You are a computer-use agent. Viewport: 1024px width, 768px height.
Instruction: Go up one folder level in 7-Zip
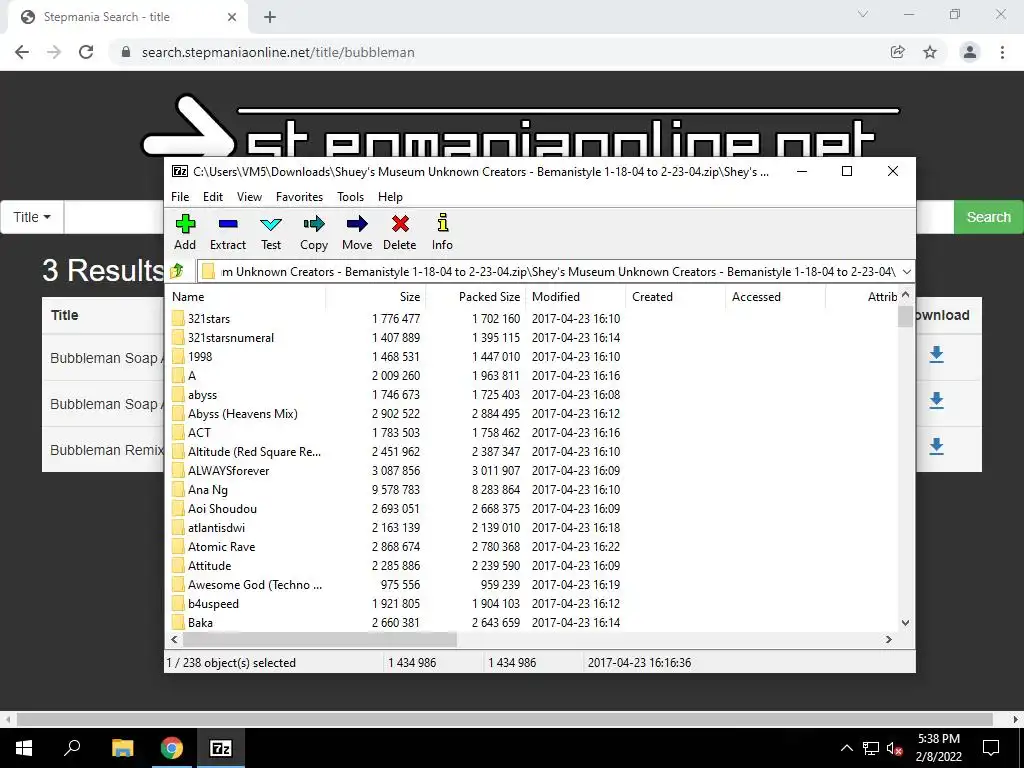177,271
